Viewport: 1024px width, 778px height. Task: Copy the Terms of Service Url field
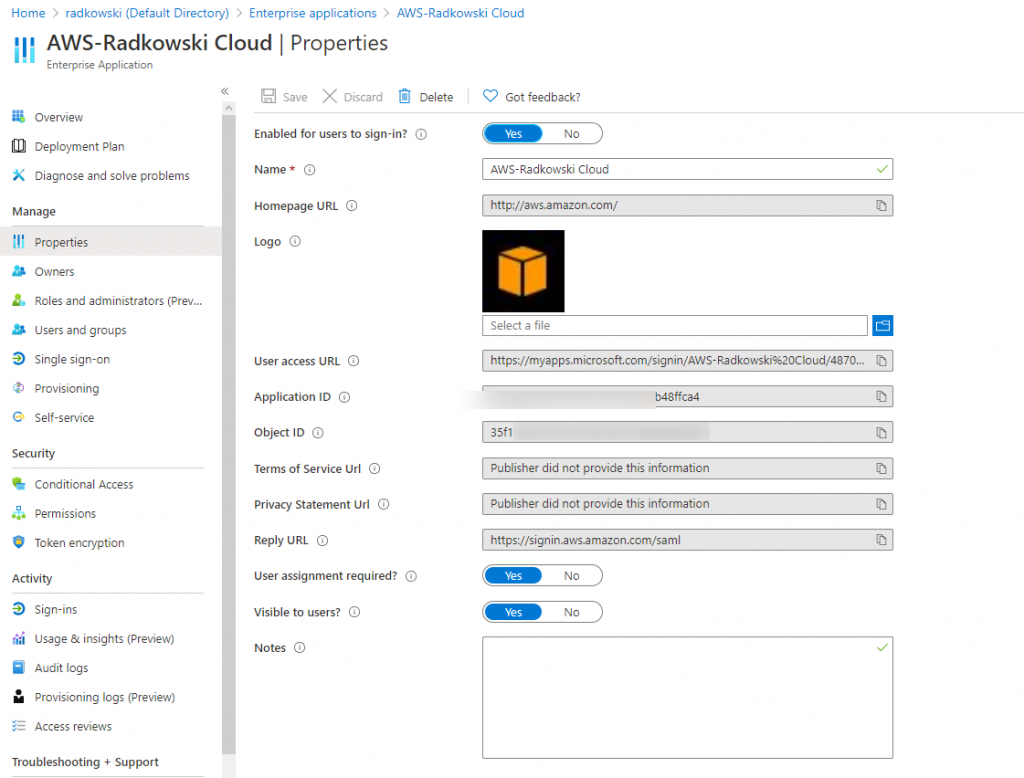881,468
